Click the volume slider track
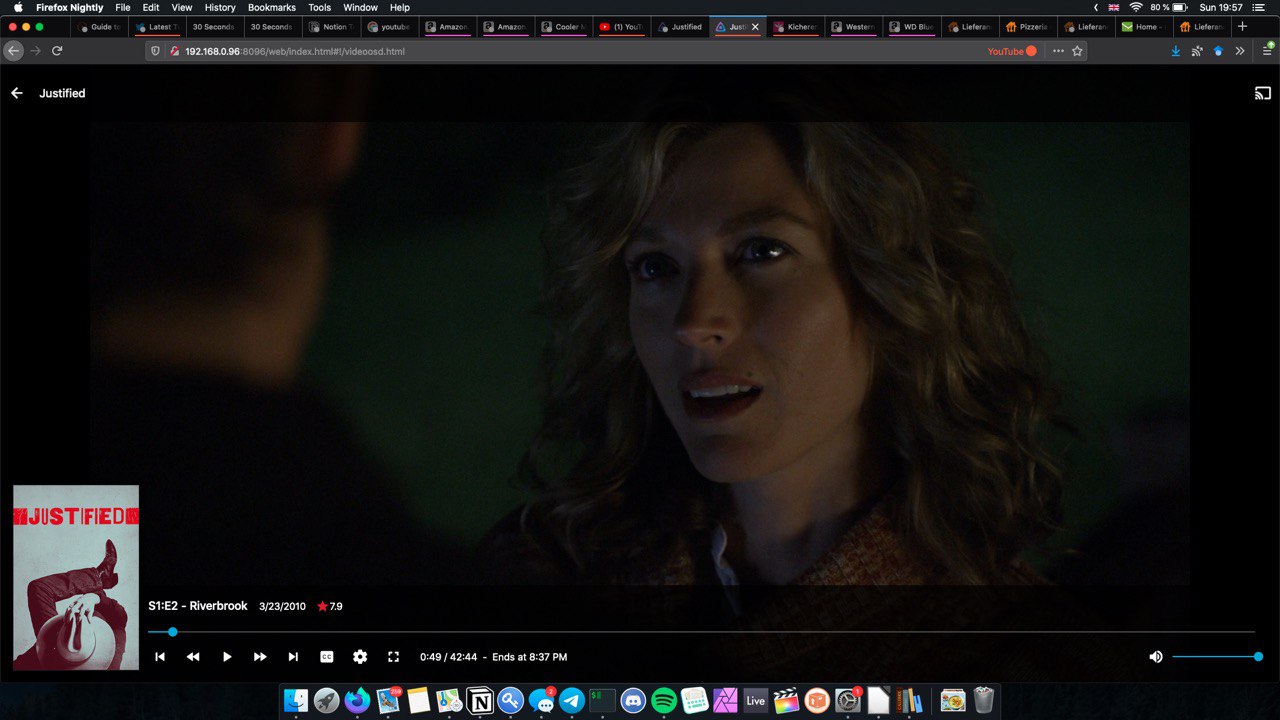Image resolution: width=1280 pixels, height=720 pixels. coord(1215,657)
